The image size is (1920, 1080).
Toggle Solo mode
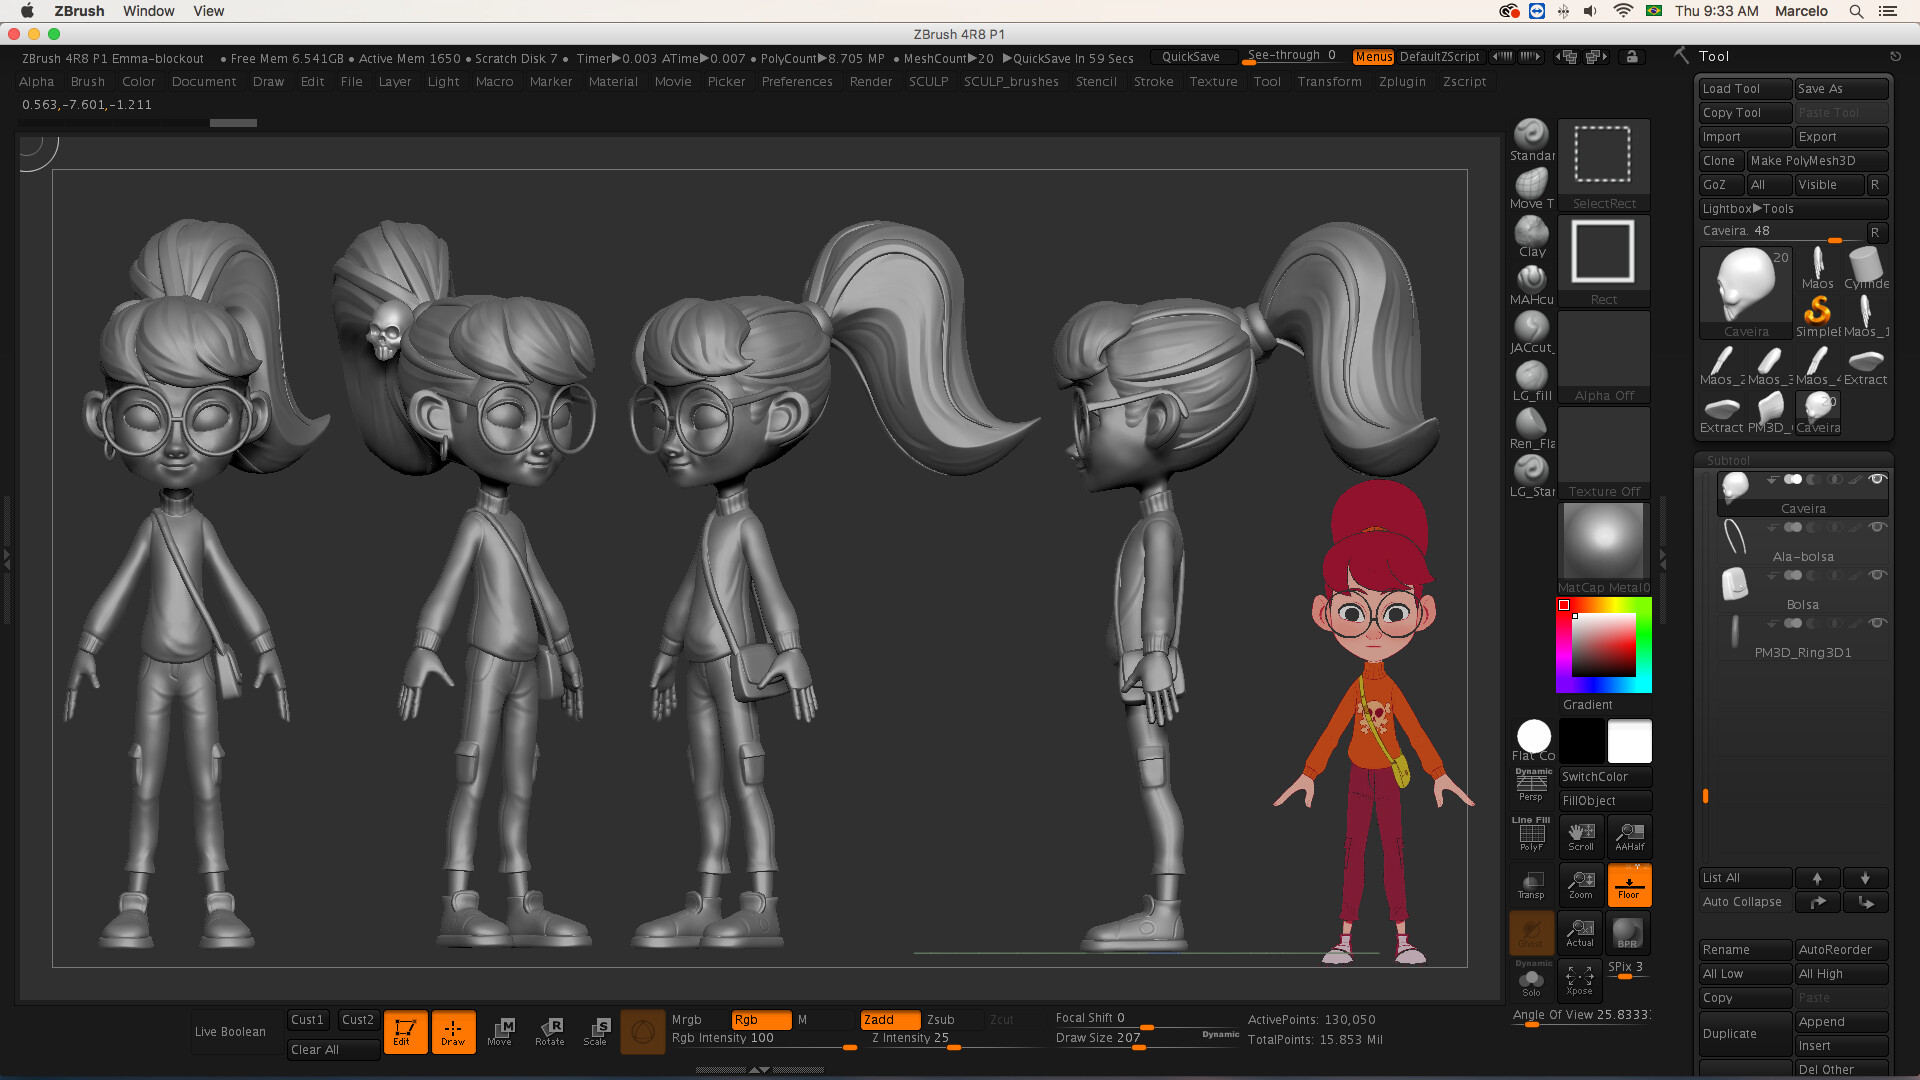[1531, 980]
